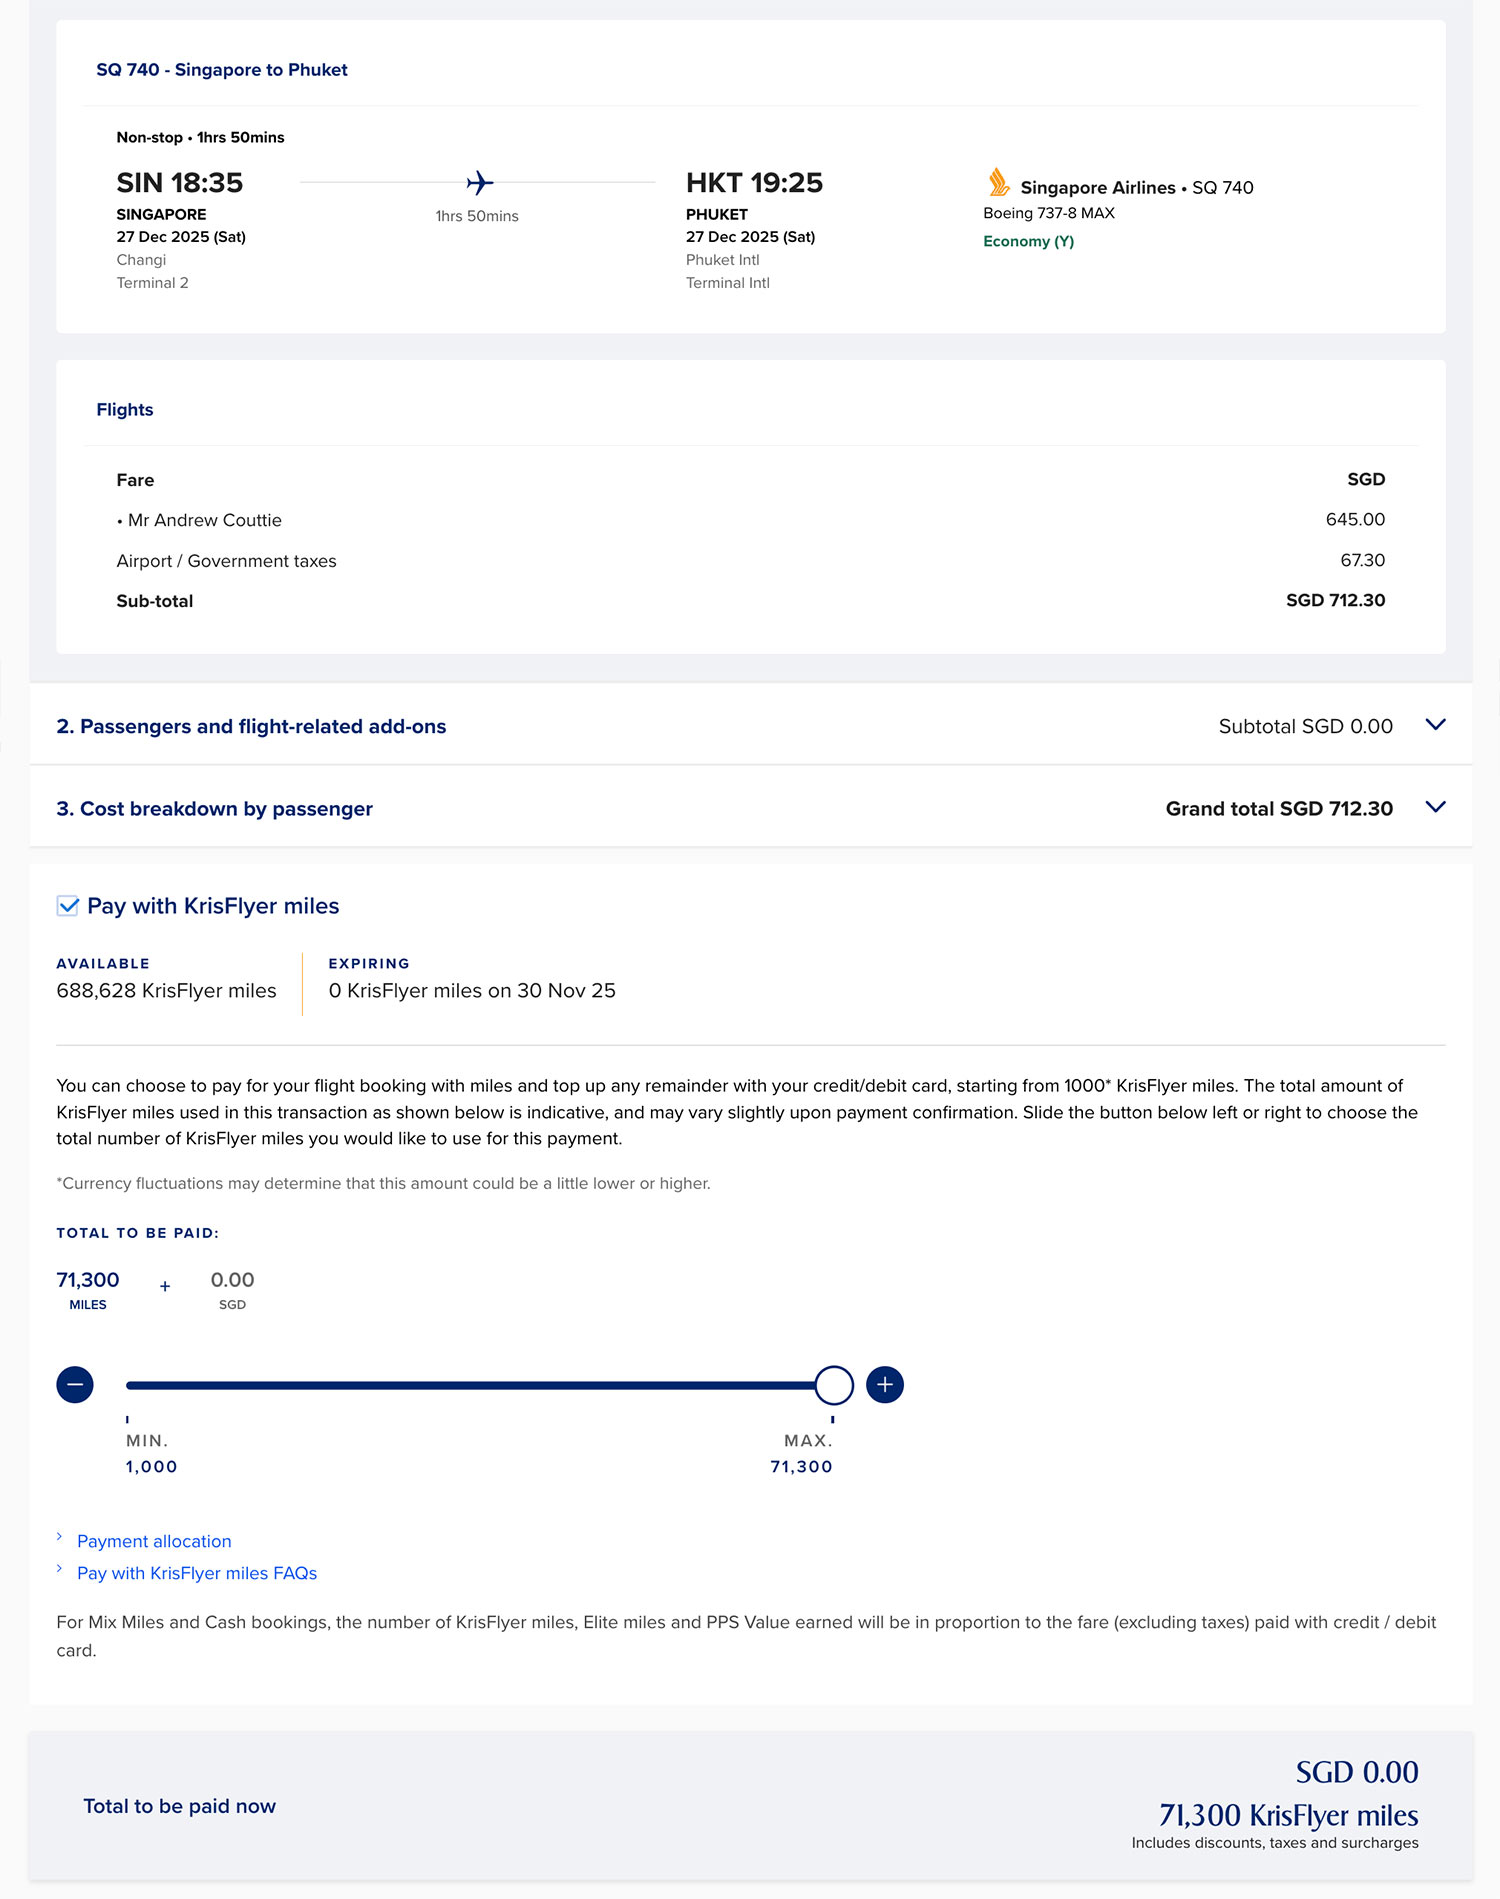Click the Pay with KrisFlyer miles label
Screen dimensions: 1500x1899
click(213, 906)
